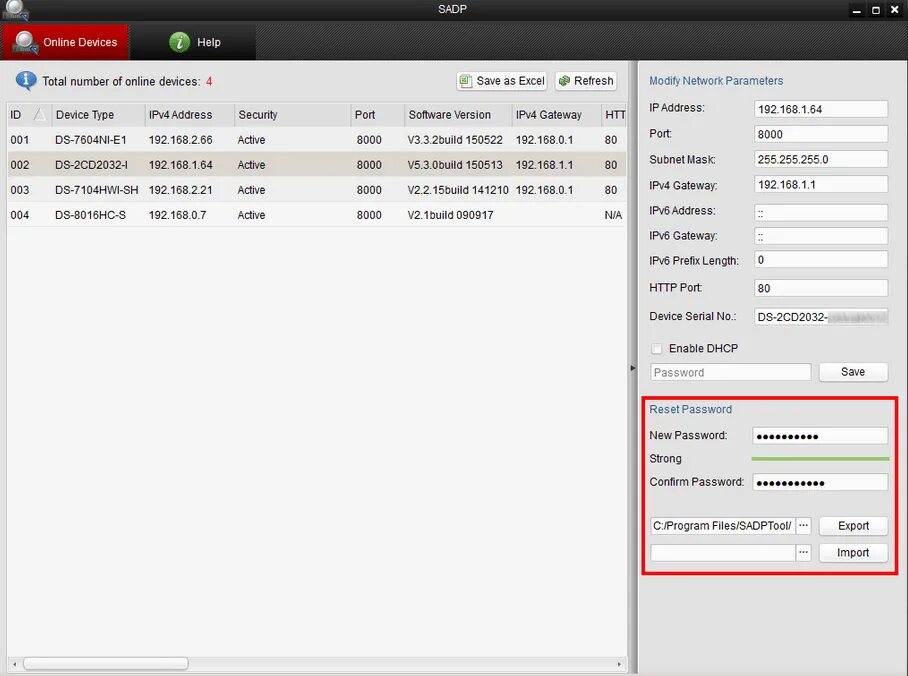Maximize the SADP window
Viewport: 908px width, 676px height.
click(x=876, y=10)
